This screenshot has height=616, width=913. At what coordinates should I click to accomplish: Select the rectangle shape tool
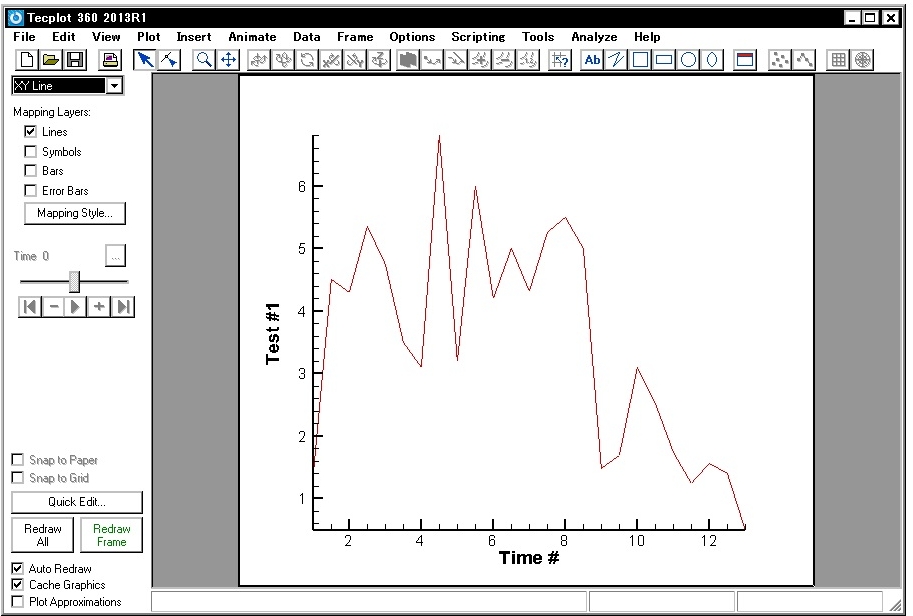coord(664,59)
